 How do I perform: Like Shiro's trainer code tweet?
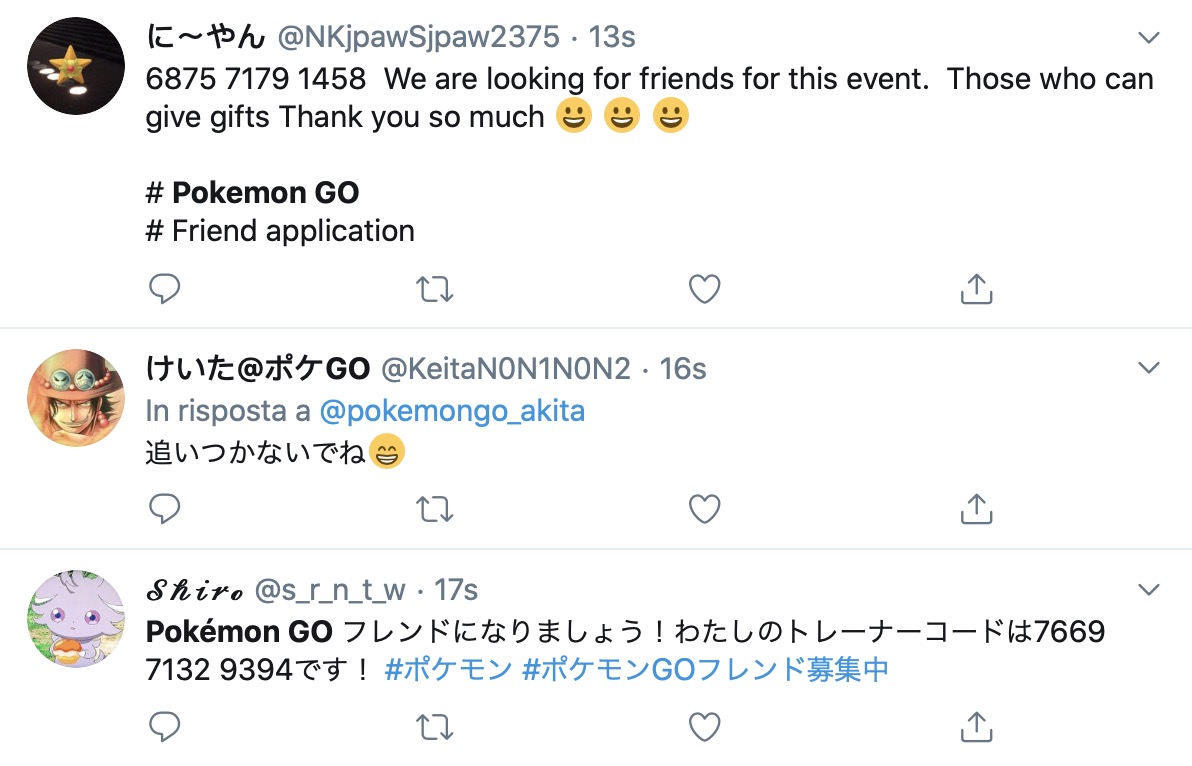[x=705, y=726]
